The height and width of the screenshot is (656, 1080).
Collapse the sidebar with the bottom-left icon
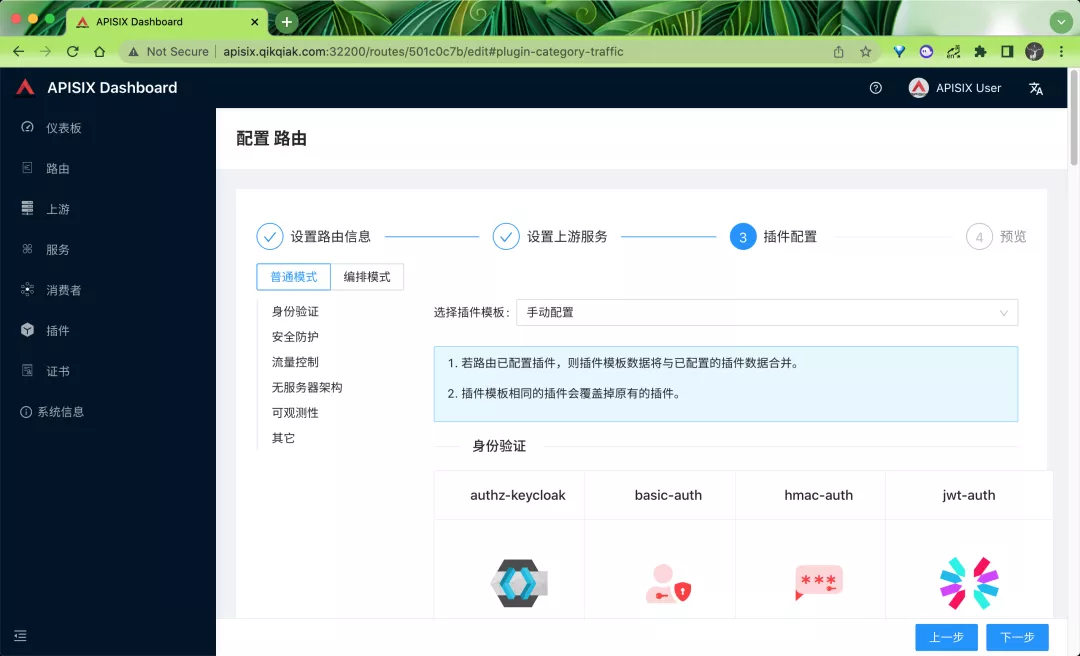pos(19,635)
